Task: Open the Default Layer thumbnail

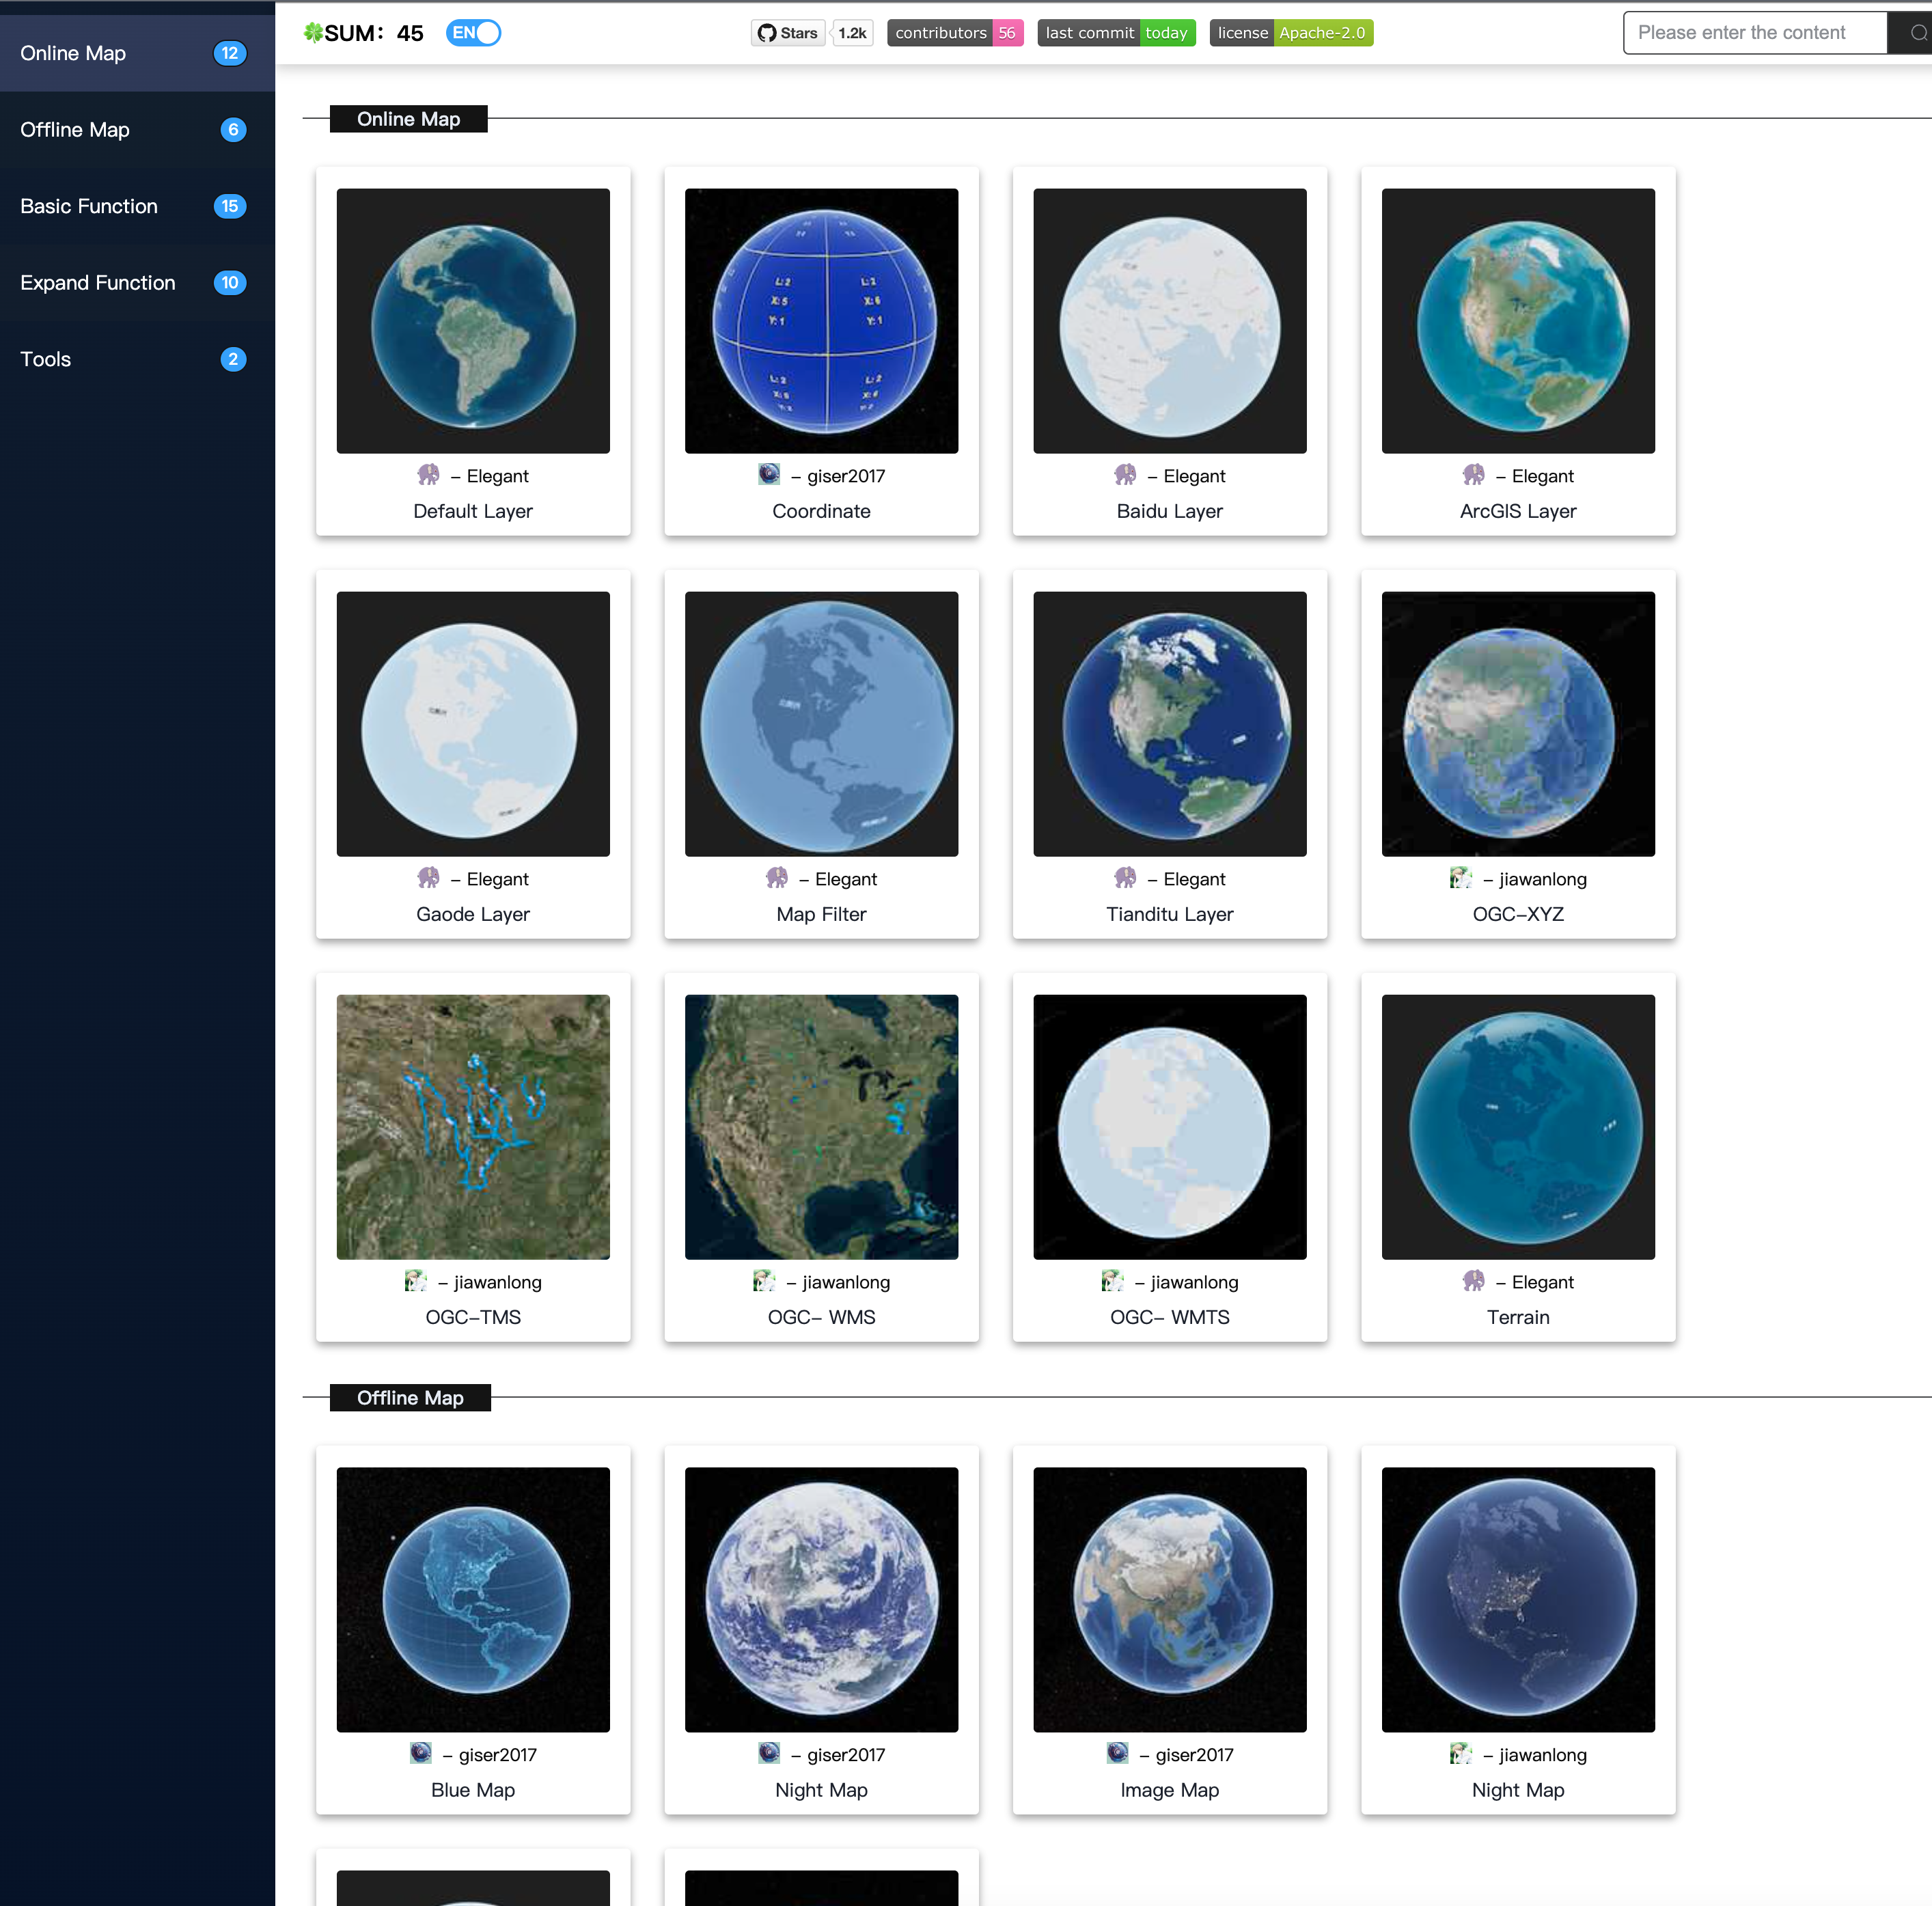Action: 473,321
